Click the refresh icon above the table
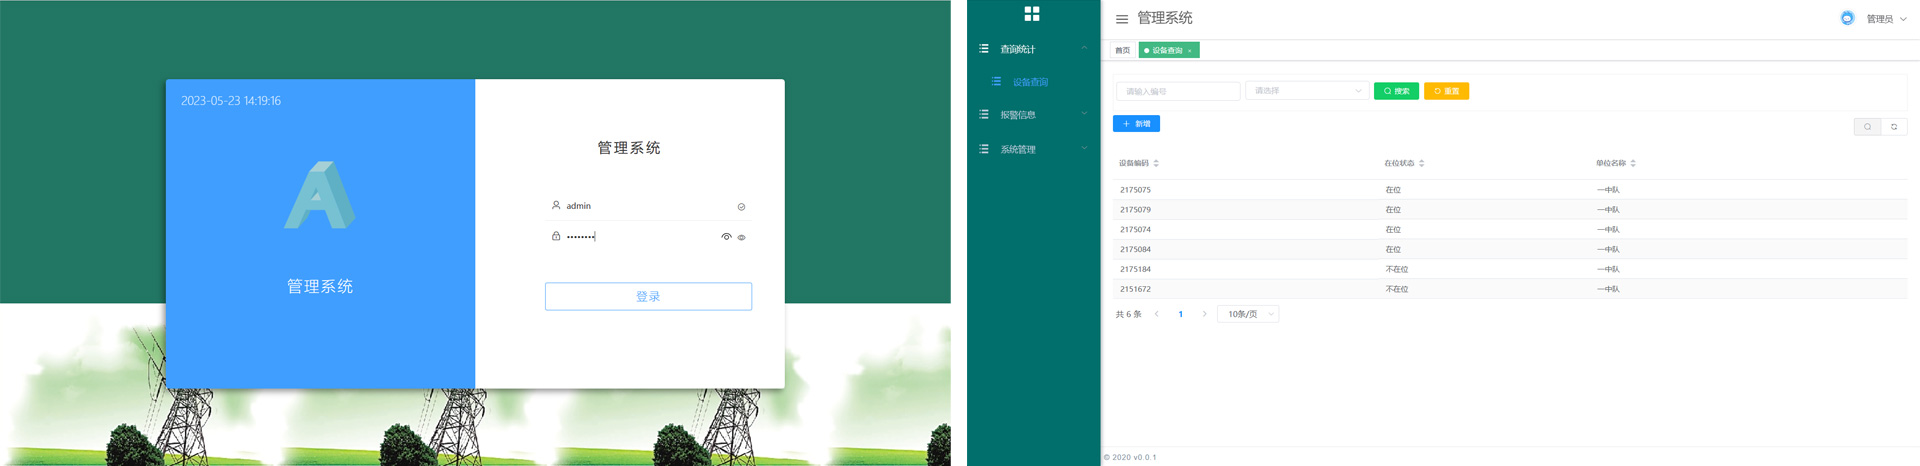The width and height of the screenshot is (1920, 466). pos(1894,127)
